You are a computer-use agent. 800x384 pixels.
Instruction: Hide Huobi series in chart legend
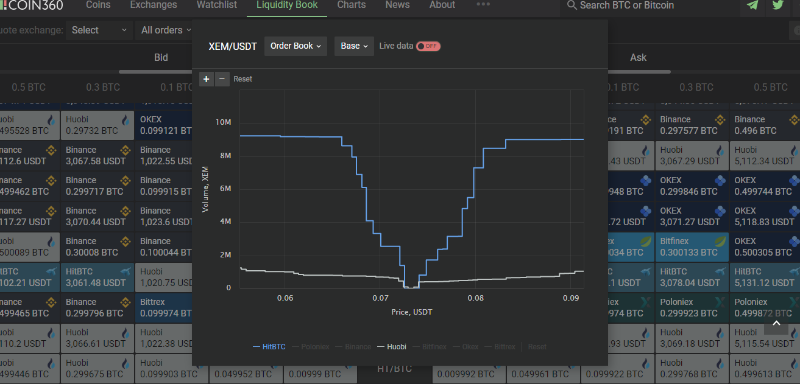click(391, 347)
